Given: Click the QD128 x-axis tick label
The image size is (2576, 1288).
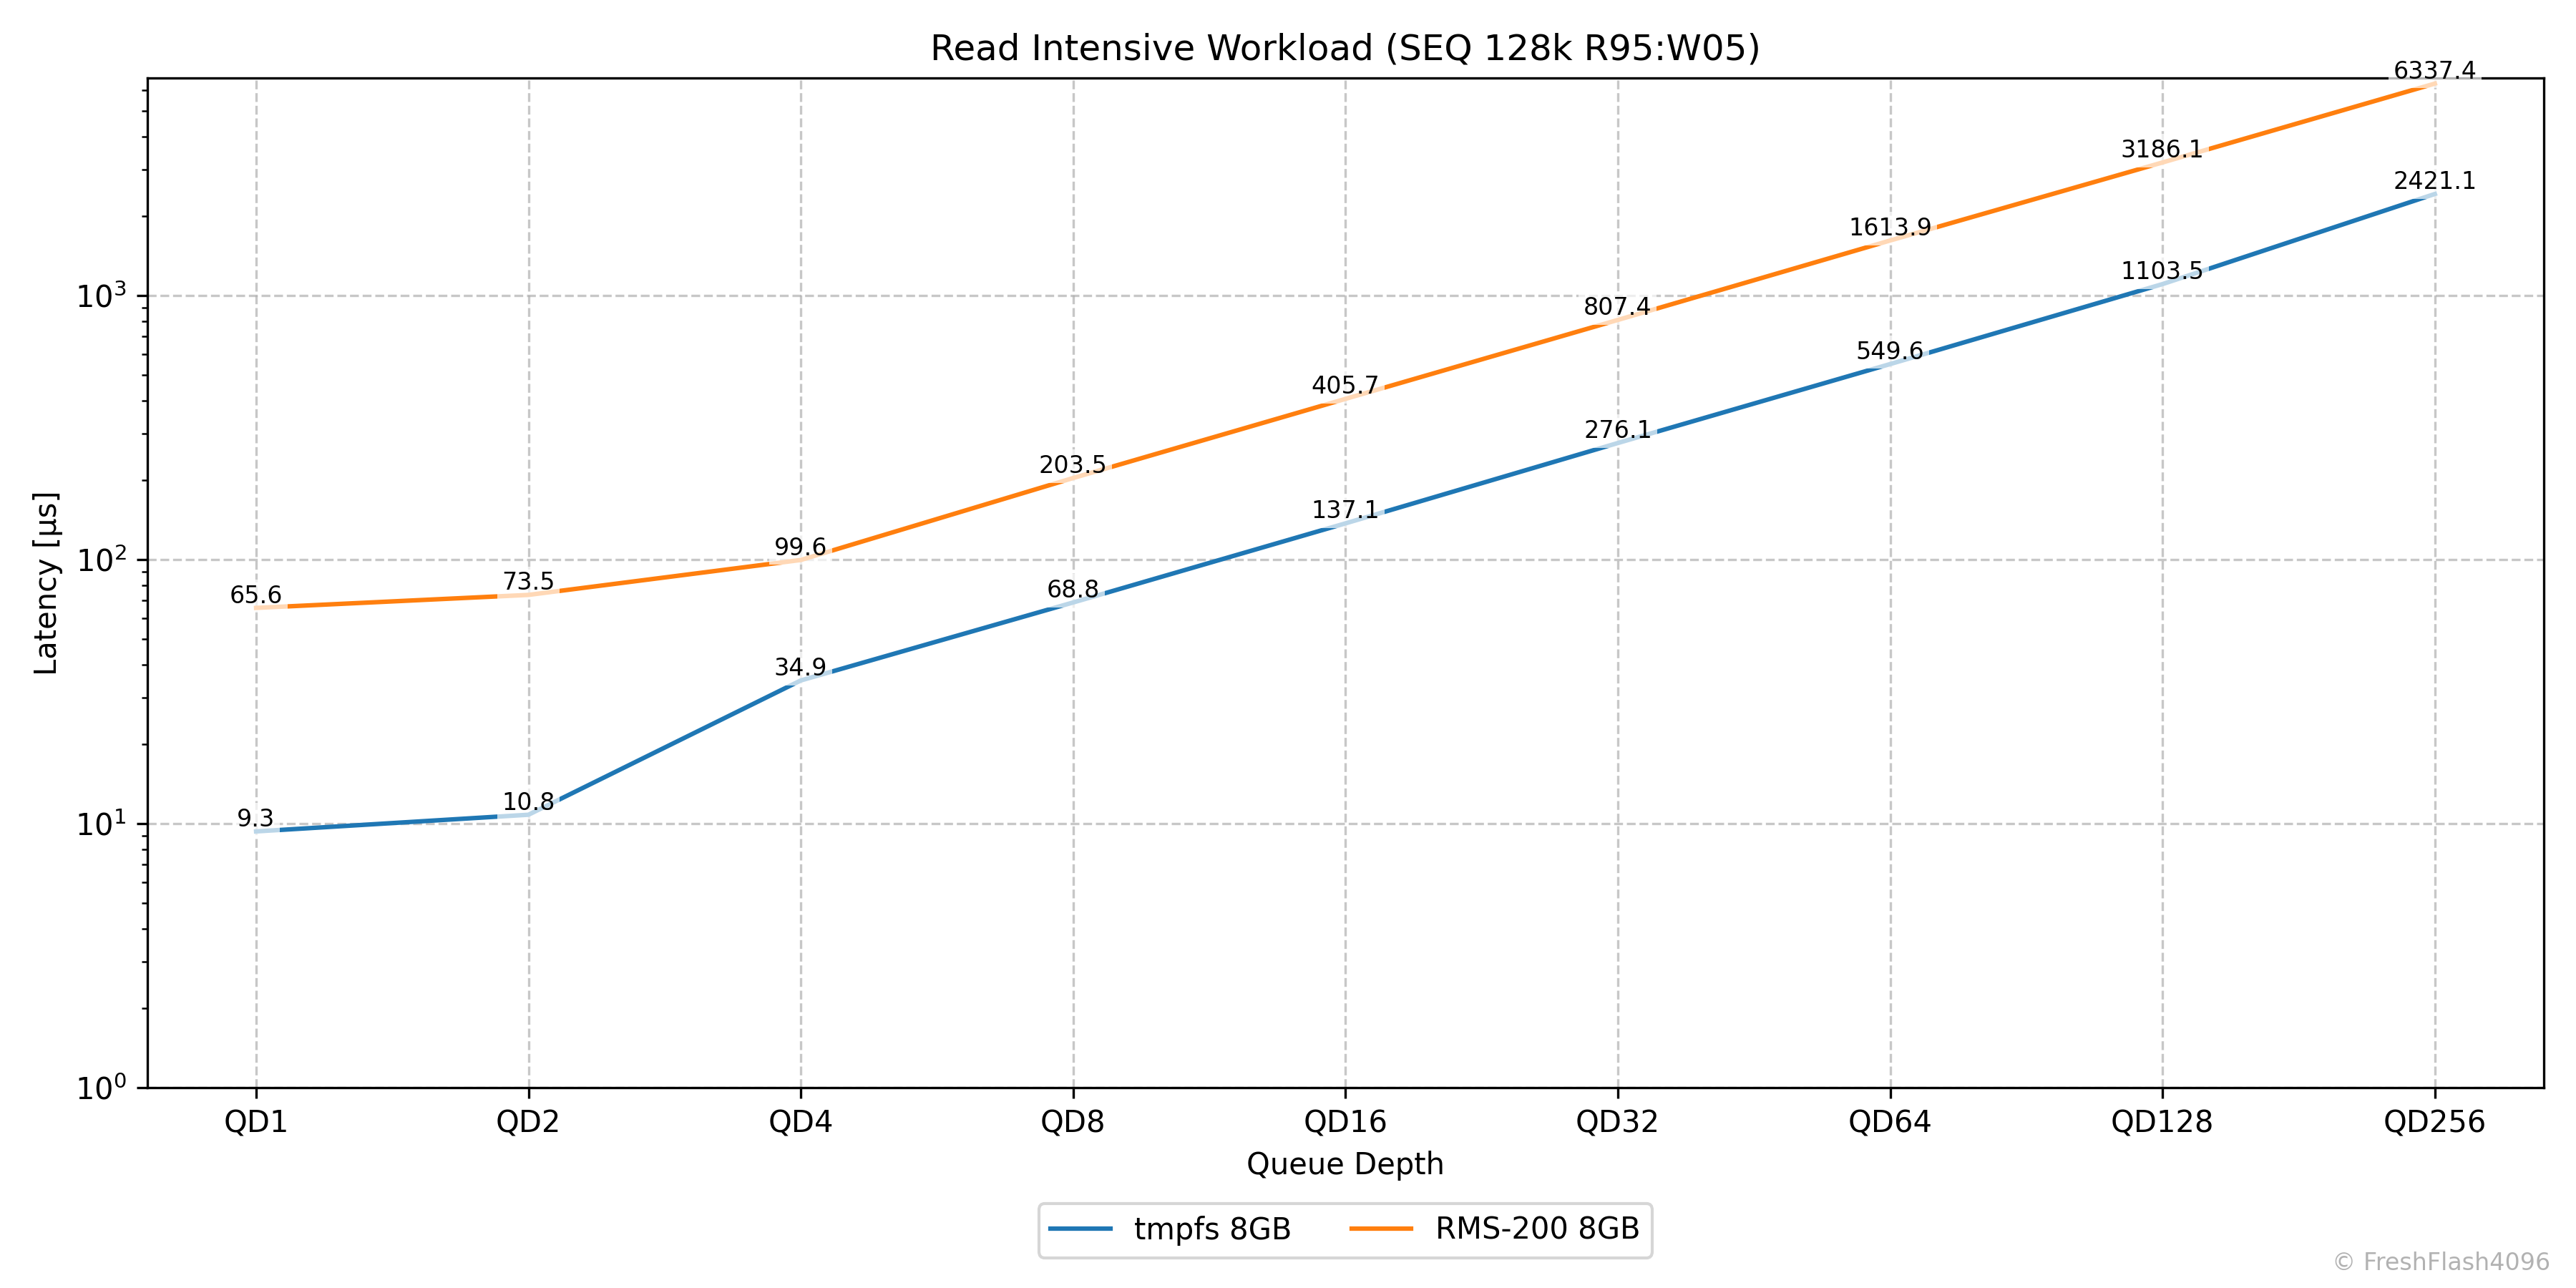Looking at the screenshot, I should (x=2161, y=1122).
